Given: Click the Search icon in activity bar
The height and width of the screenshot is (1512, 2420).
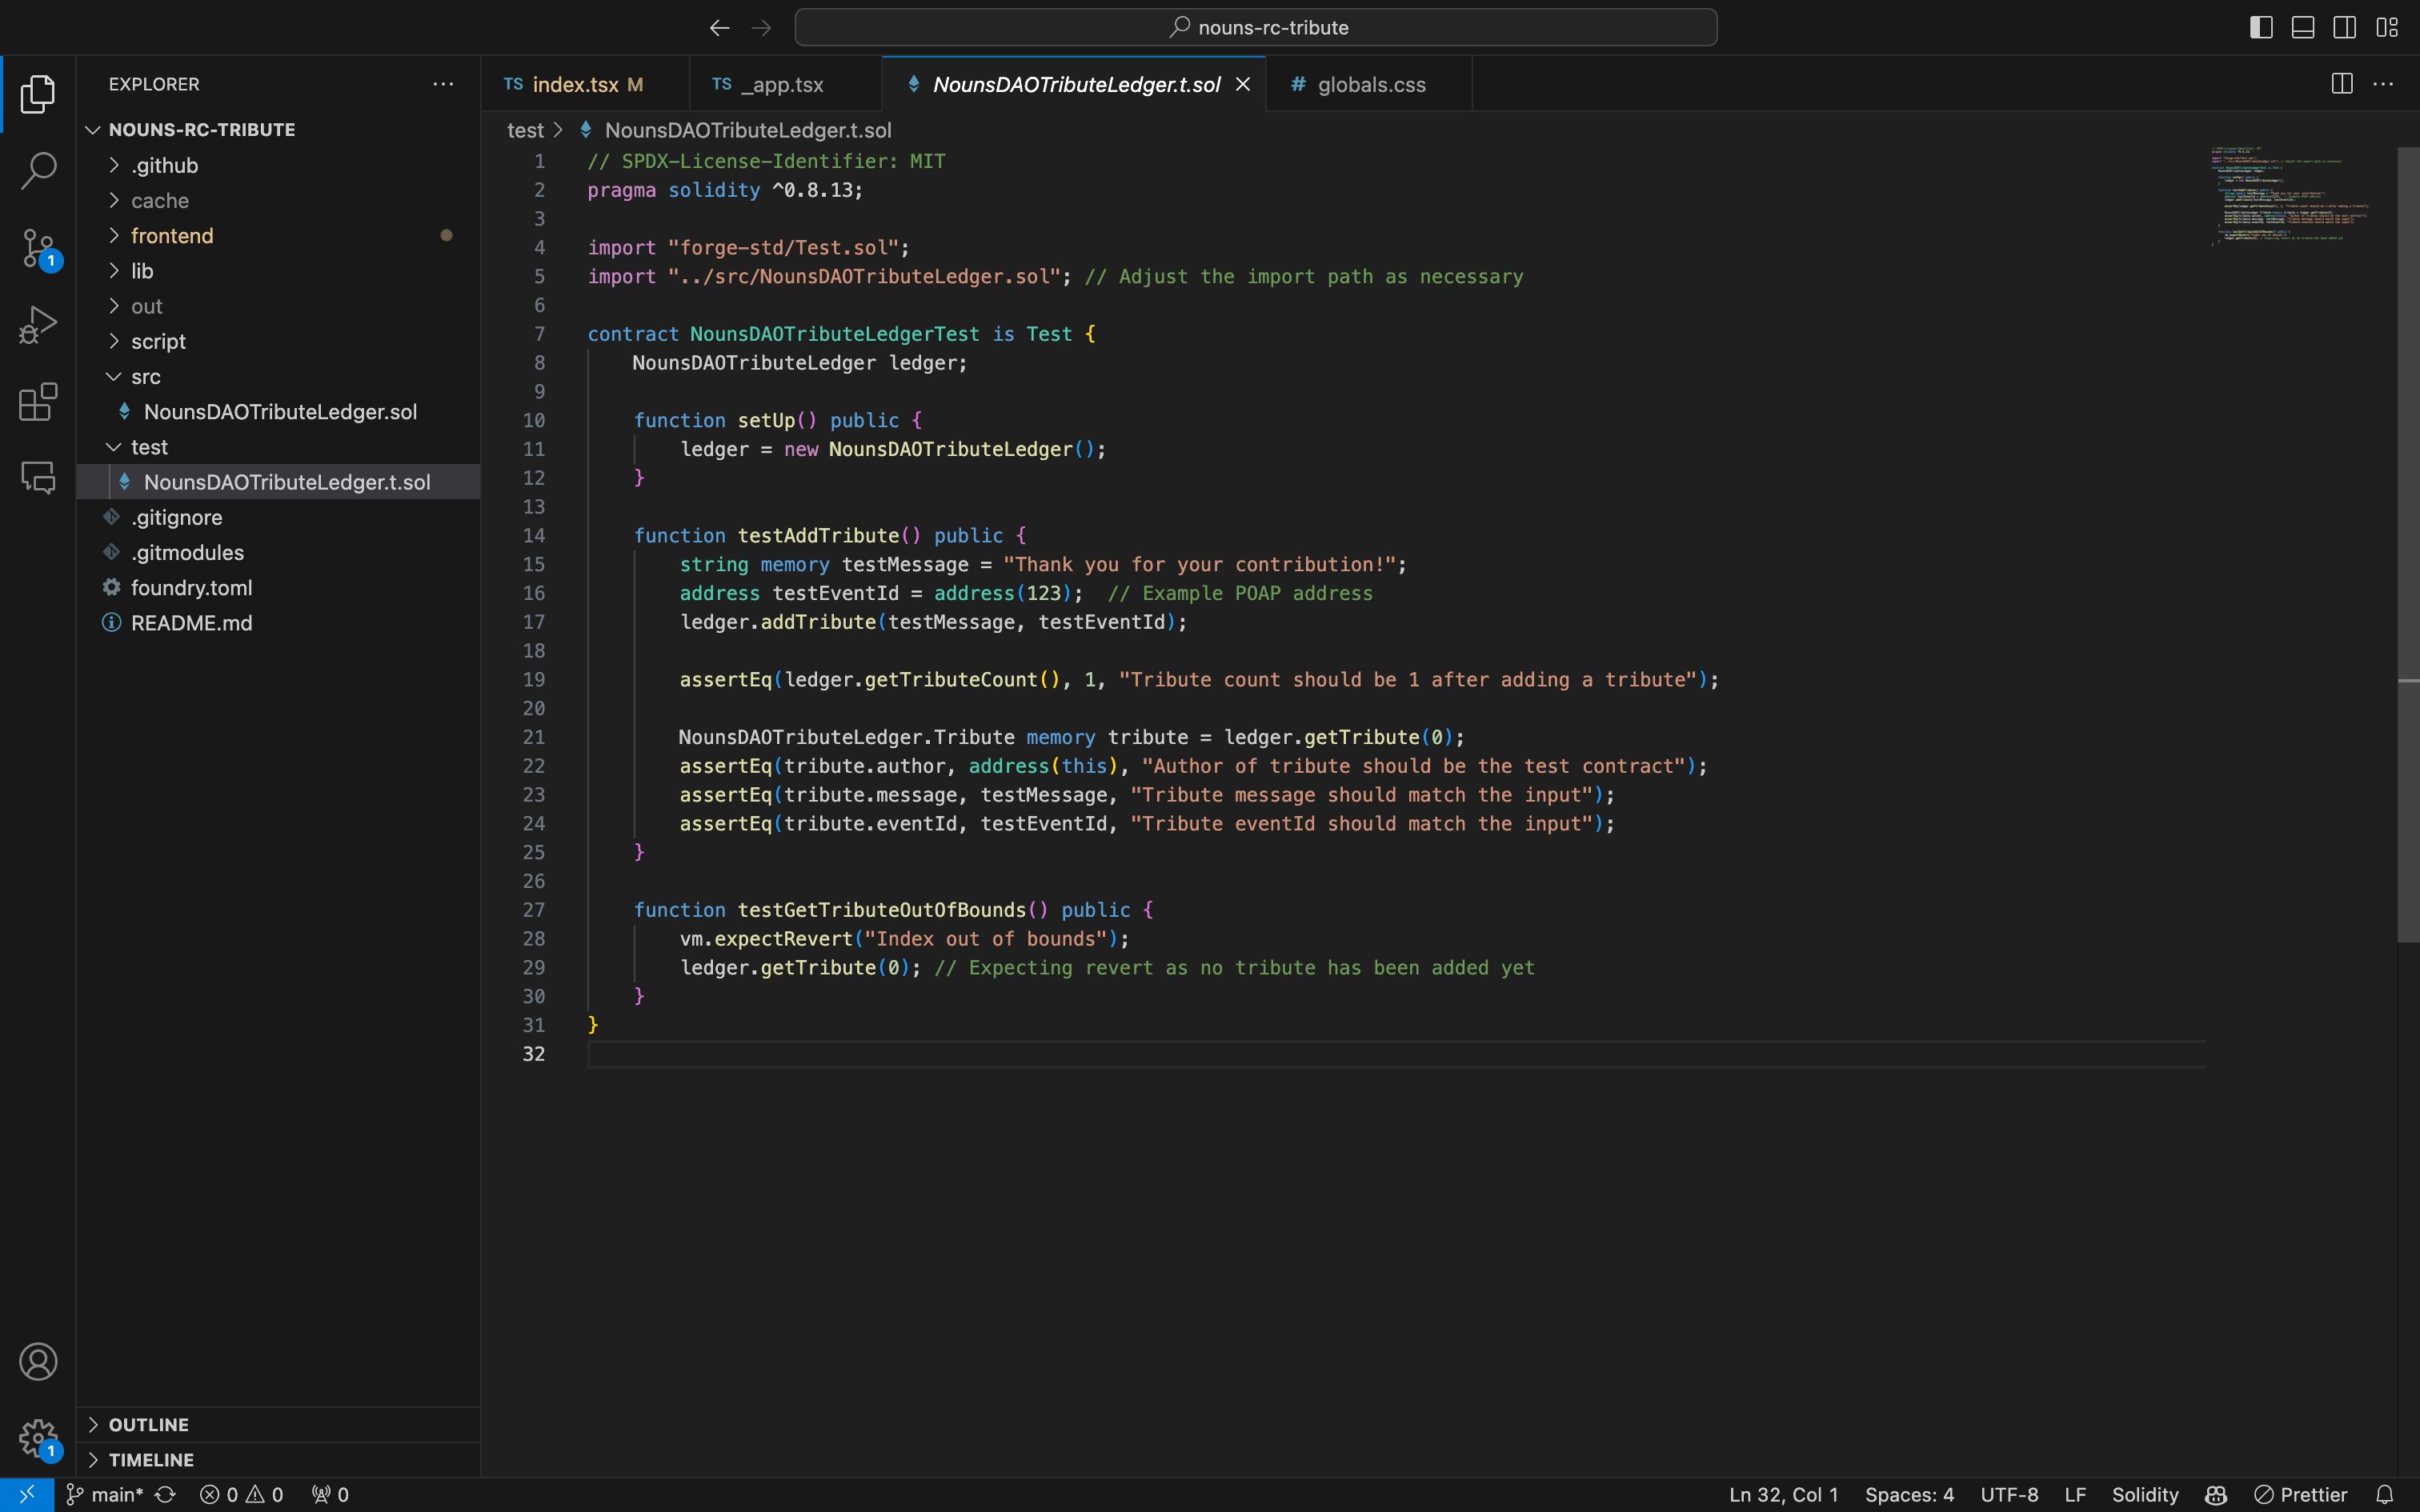Looking at the screenshot, I should pos(38,169).
